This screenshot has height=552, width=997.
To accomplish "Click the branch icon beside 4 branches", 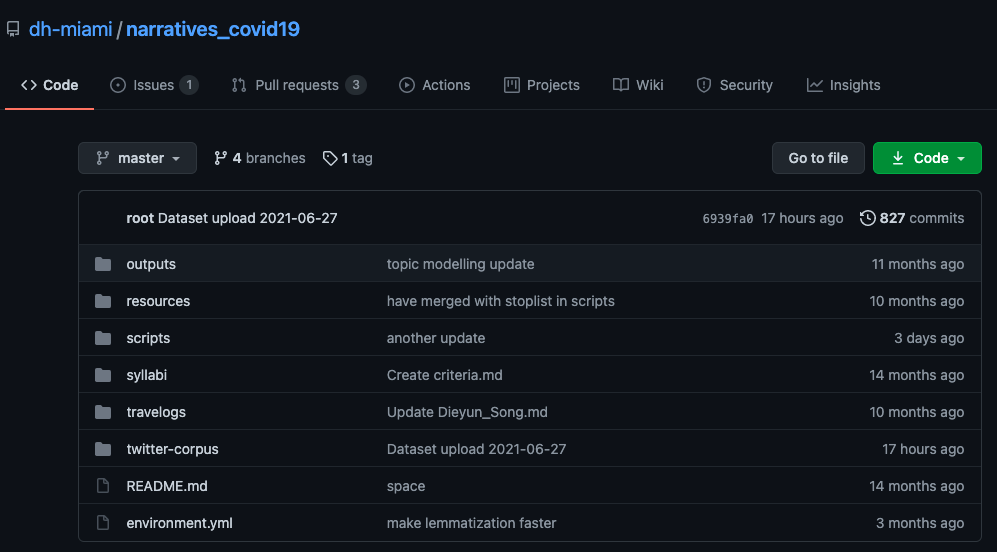I will (x=221, y=158).
